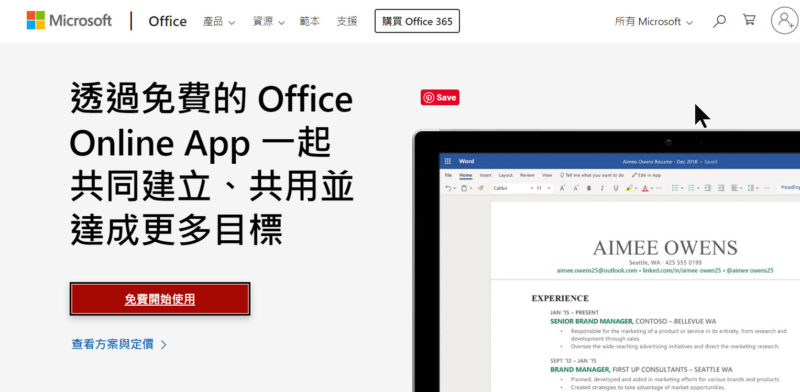
Task: Click the Paste clipboard icon in Word preview
Action: 464,188
